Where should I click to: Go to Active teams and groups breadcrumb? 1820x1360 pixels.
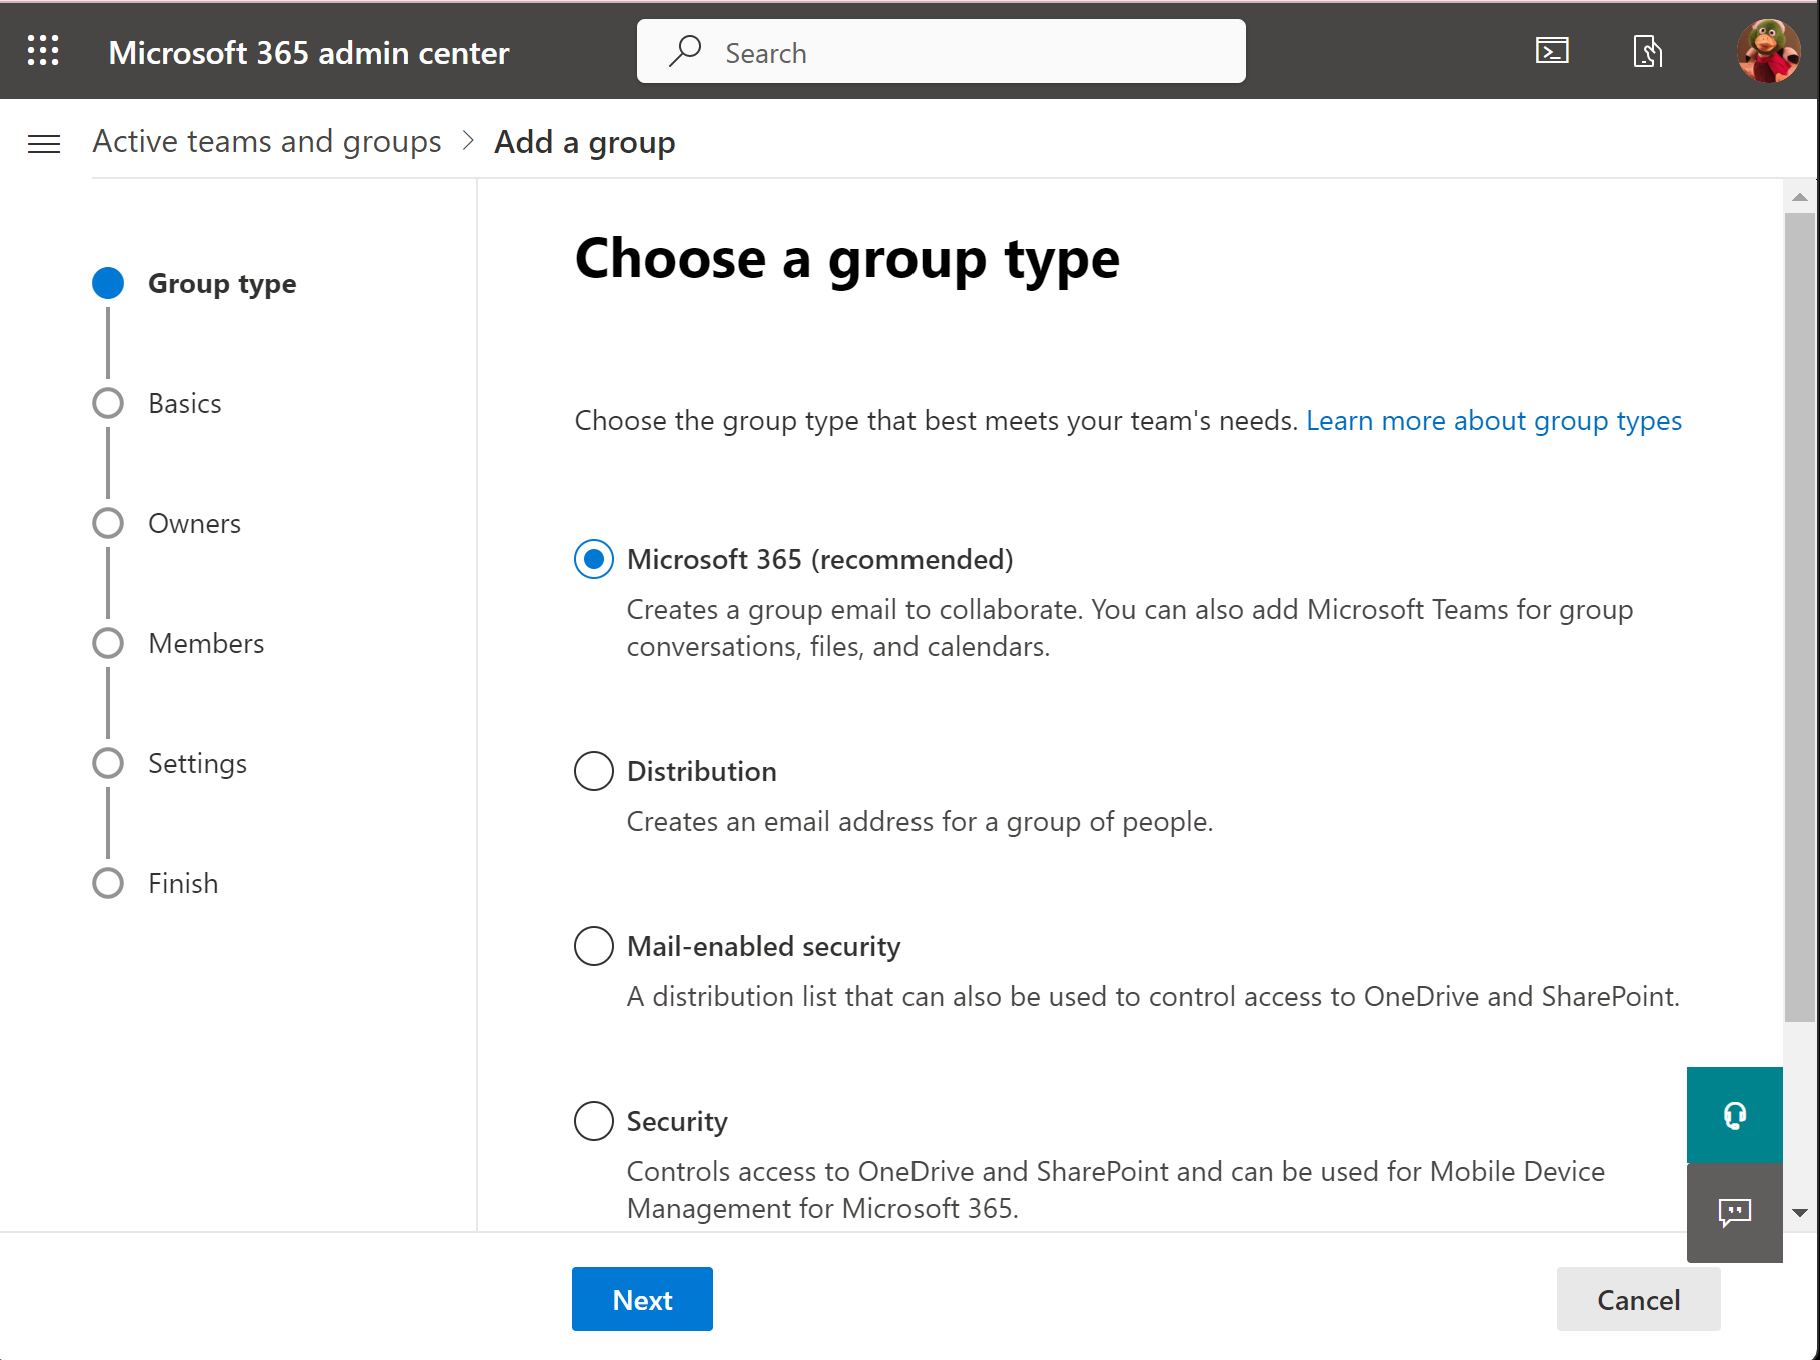pos(267,142)
